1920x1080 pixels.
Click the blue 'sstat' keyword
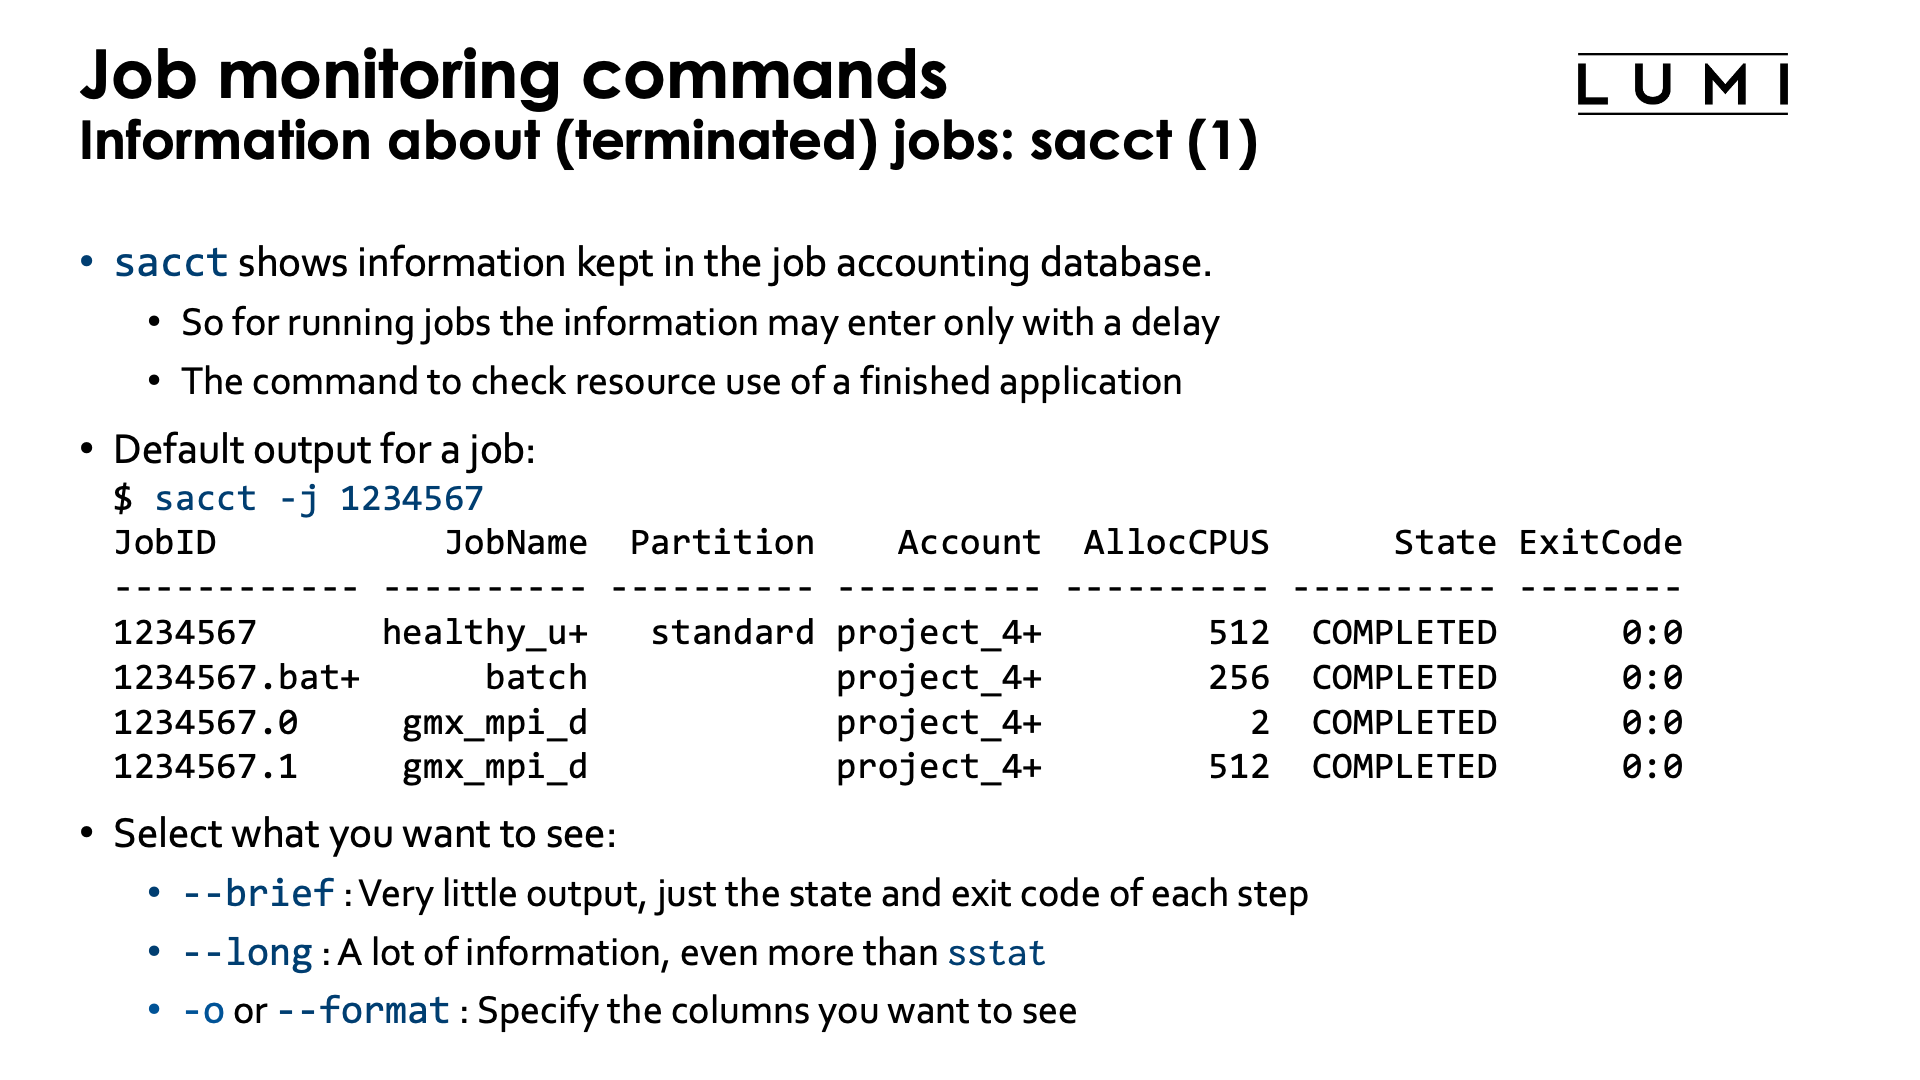tap(996, 952)
